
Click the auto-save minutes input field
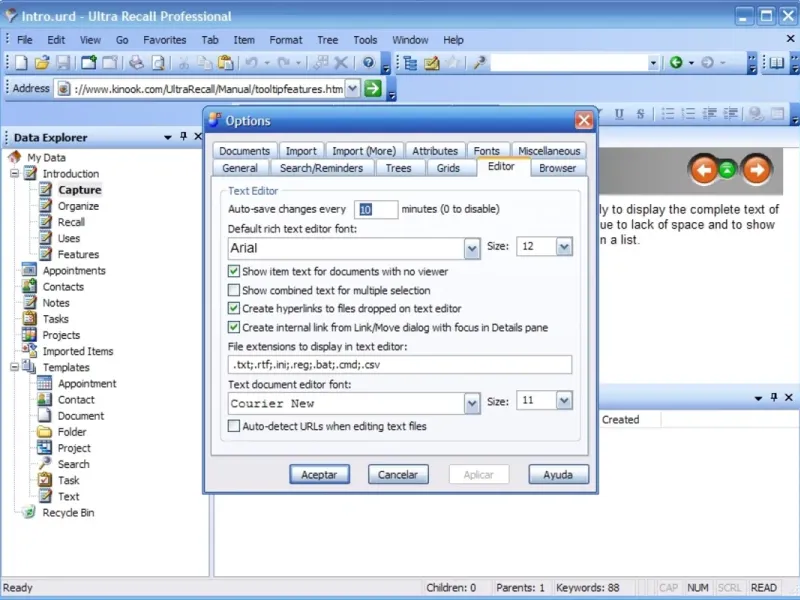(x=376, y=209)
